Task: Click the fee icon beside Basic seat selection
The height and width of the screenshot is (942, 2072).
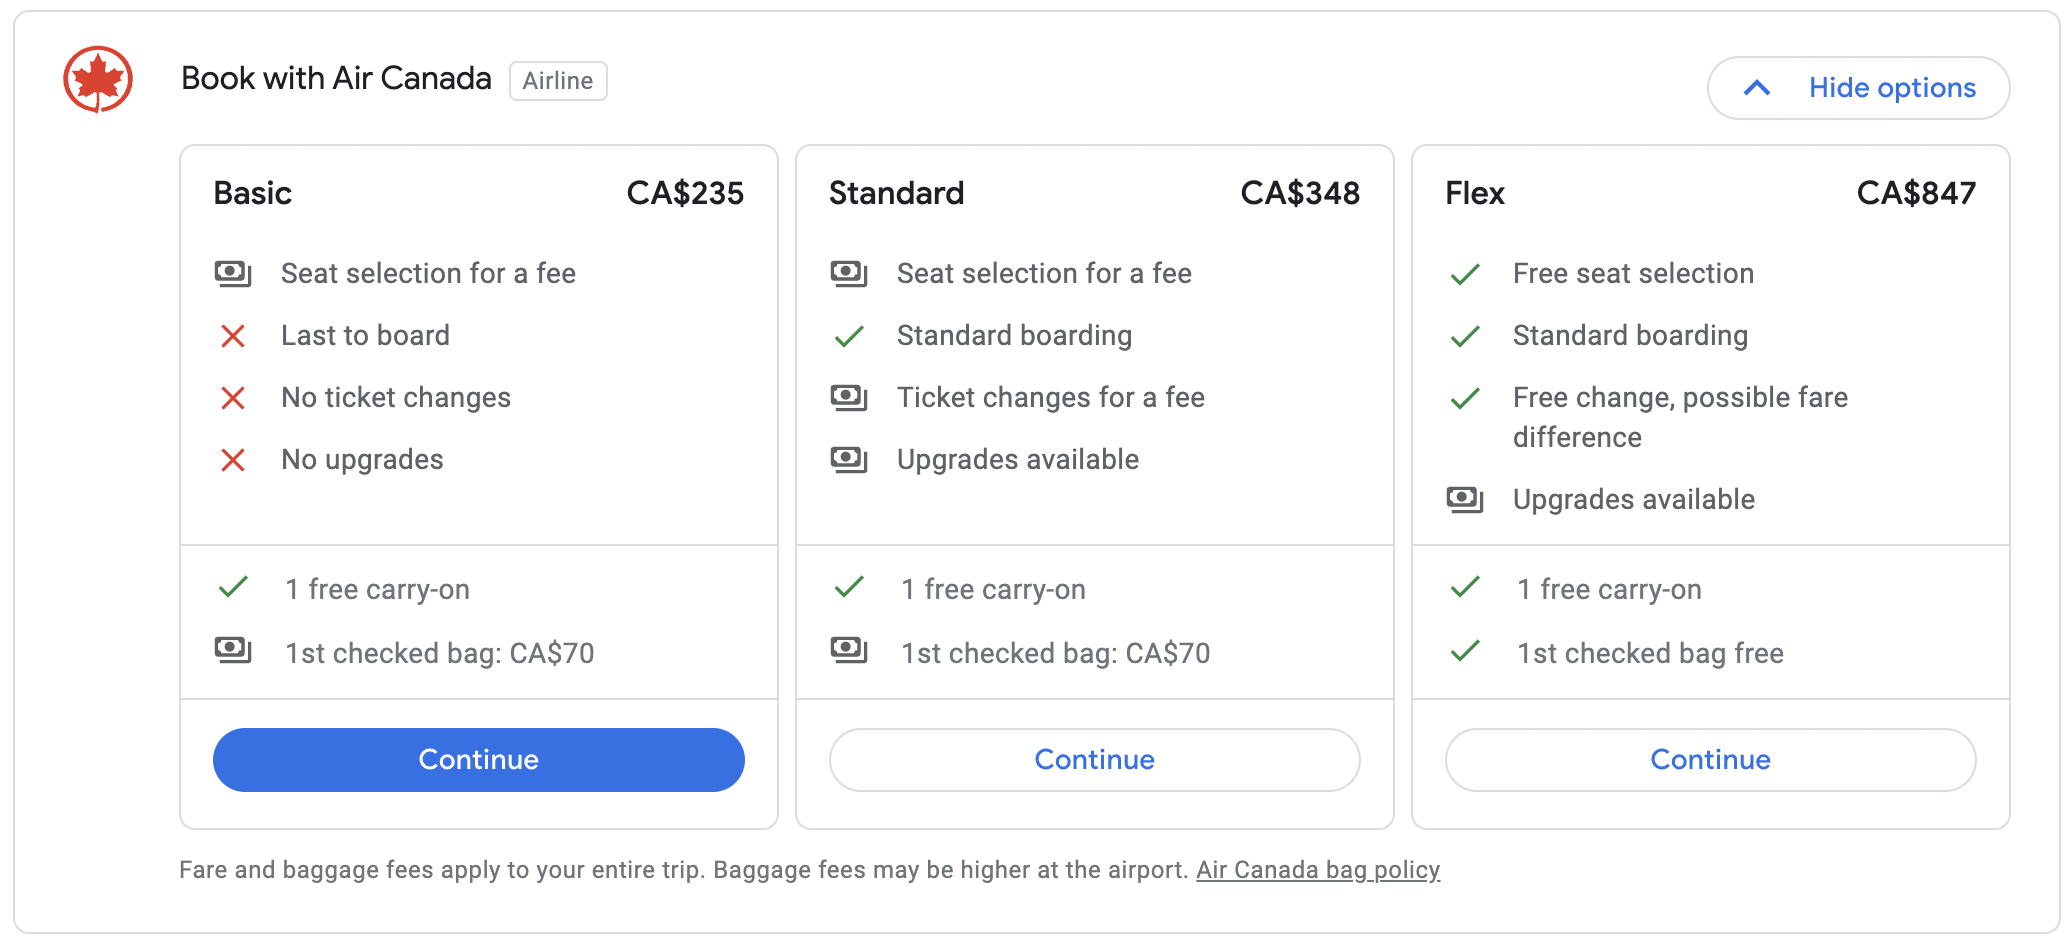Action: (233, 273)
